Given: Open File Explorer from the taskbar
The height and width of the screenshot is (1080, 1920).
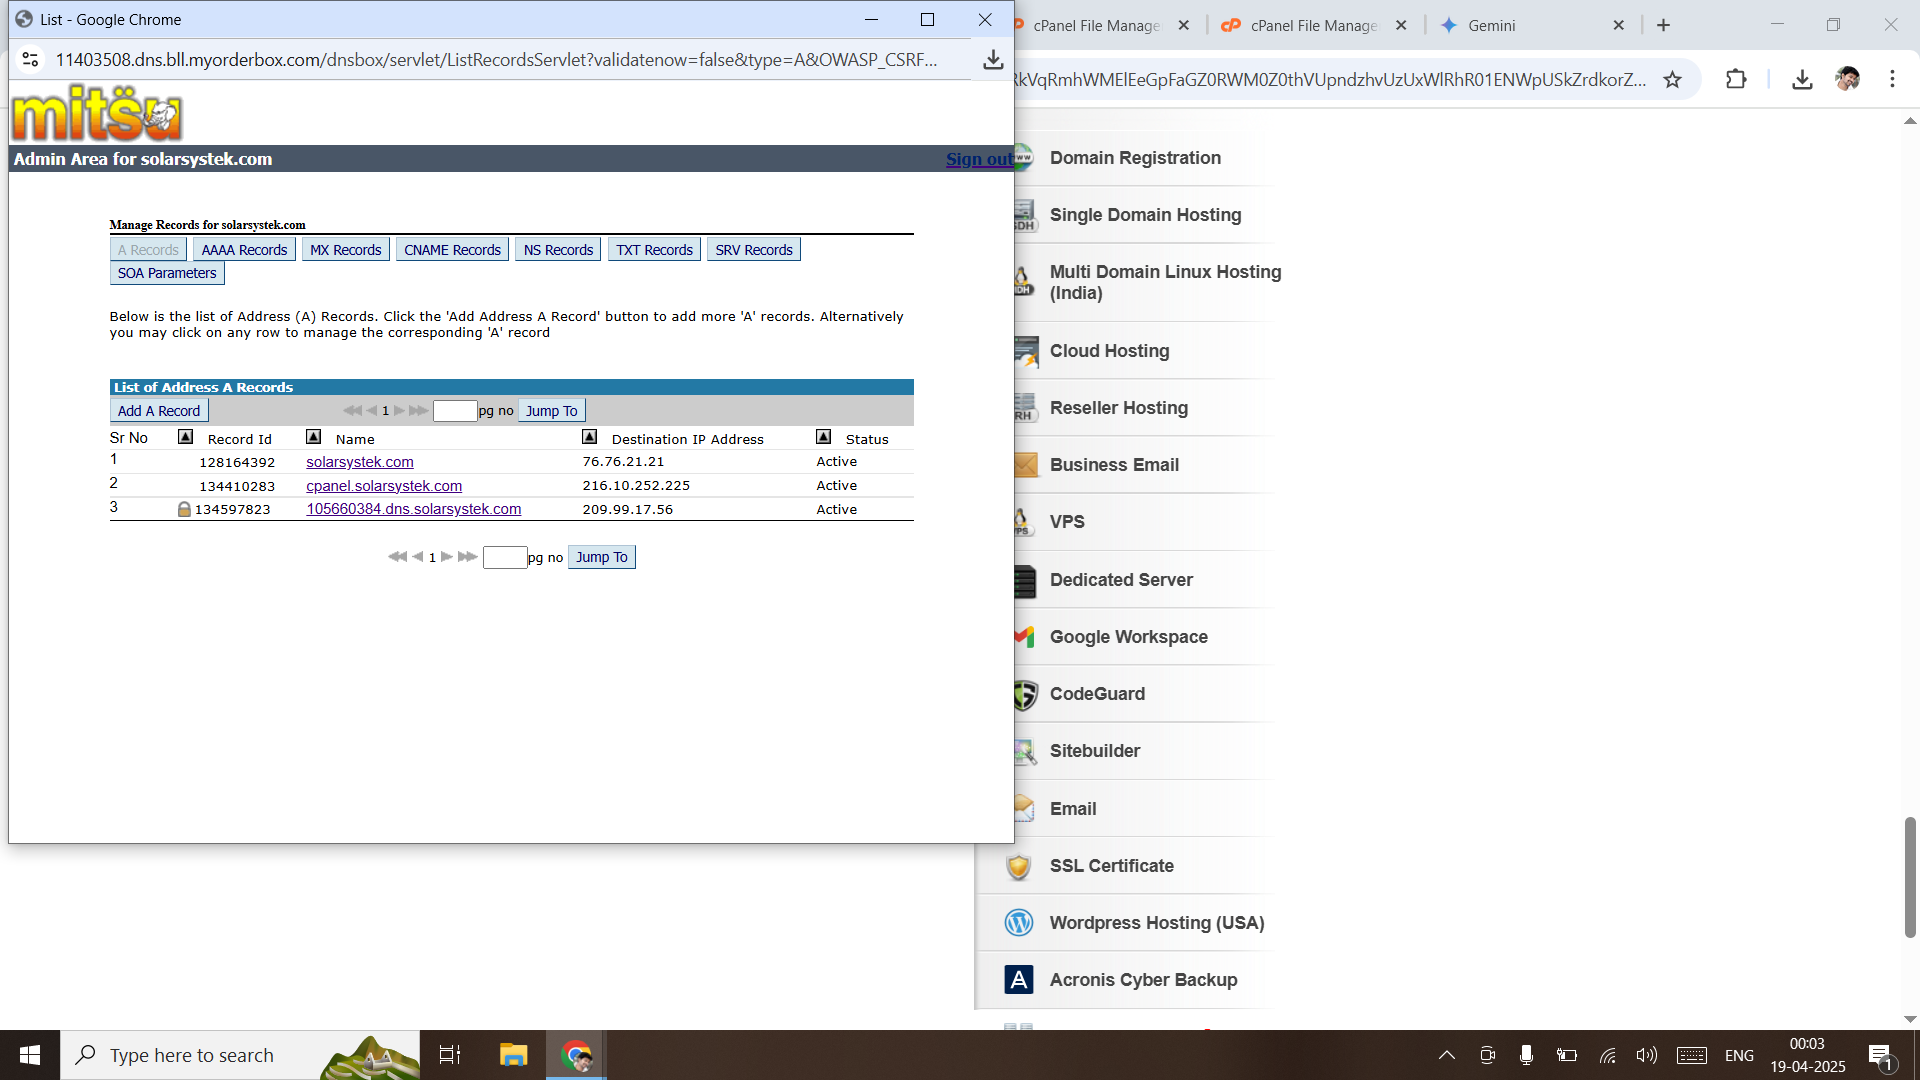Looking at the screenshot, I should click(513, 1055).
